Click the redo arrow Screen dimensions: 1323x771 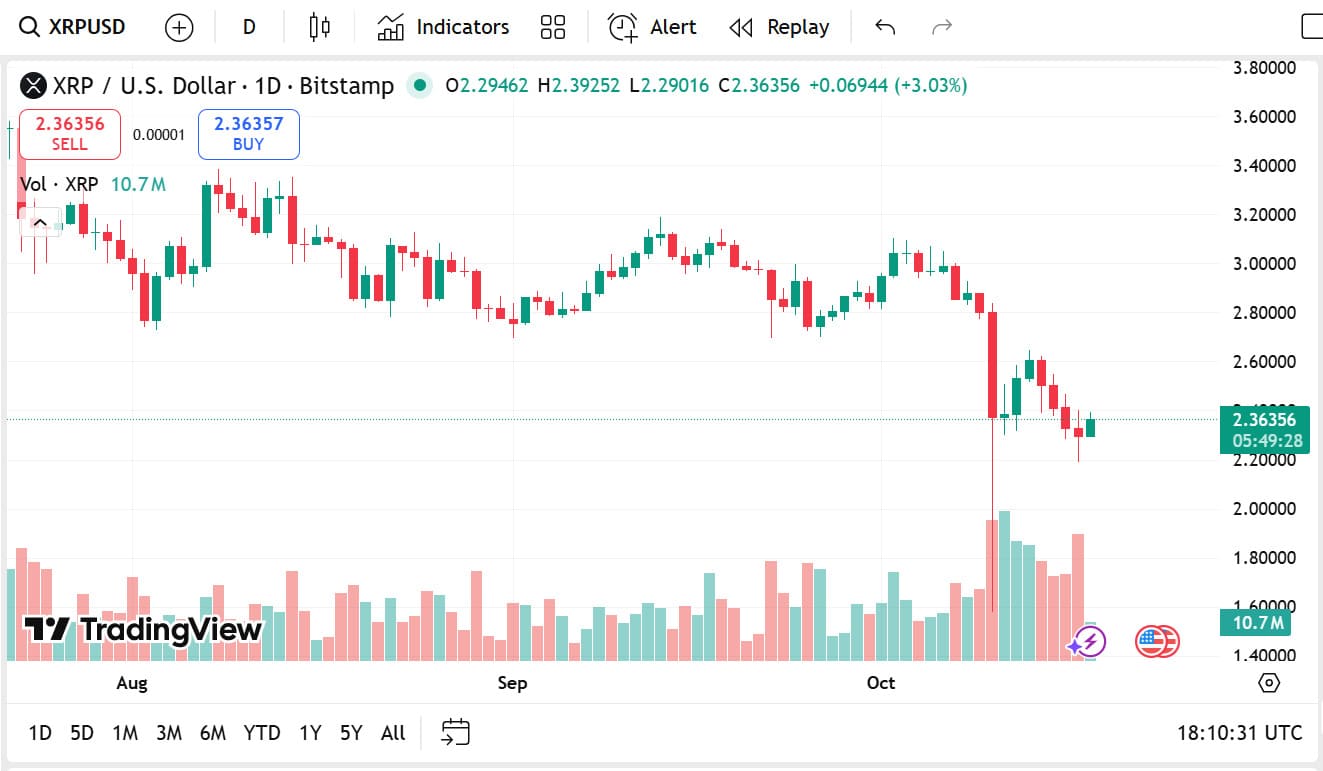tap(941, 27)
